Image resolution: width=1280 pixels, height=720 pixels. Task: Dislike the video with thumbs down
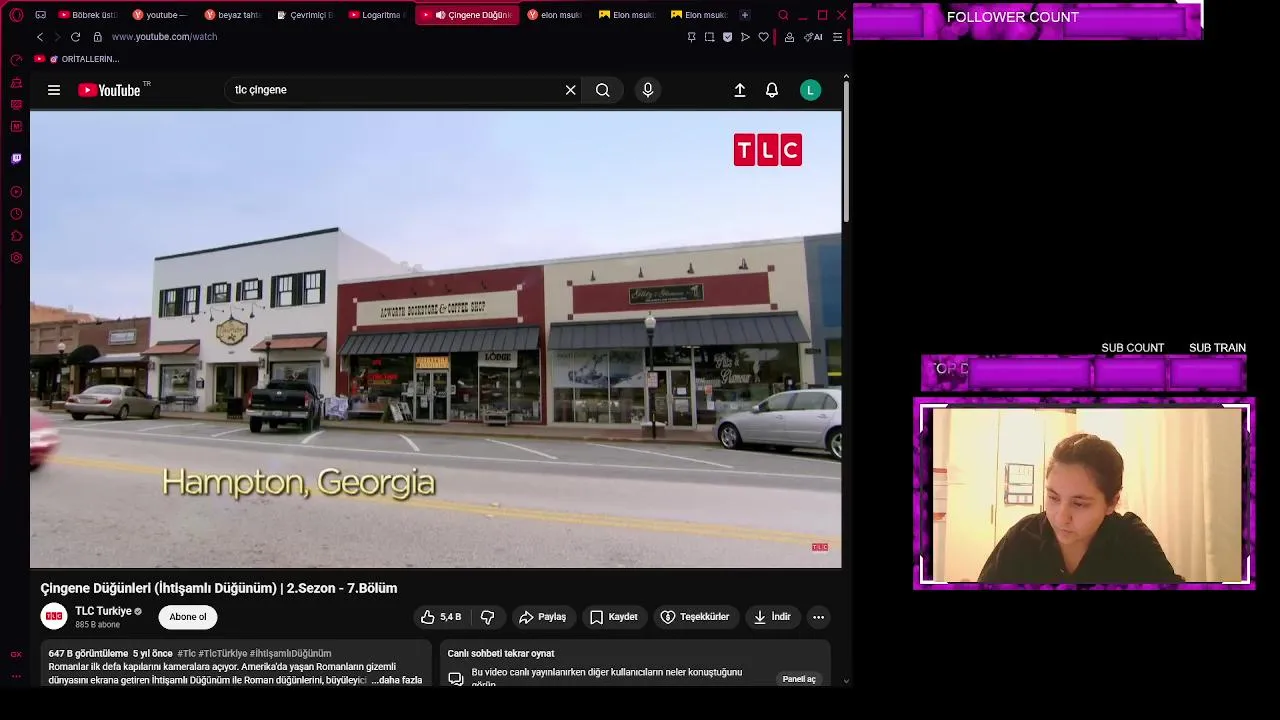pyautogui.click(x=488, y=617)
